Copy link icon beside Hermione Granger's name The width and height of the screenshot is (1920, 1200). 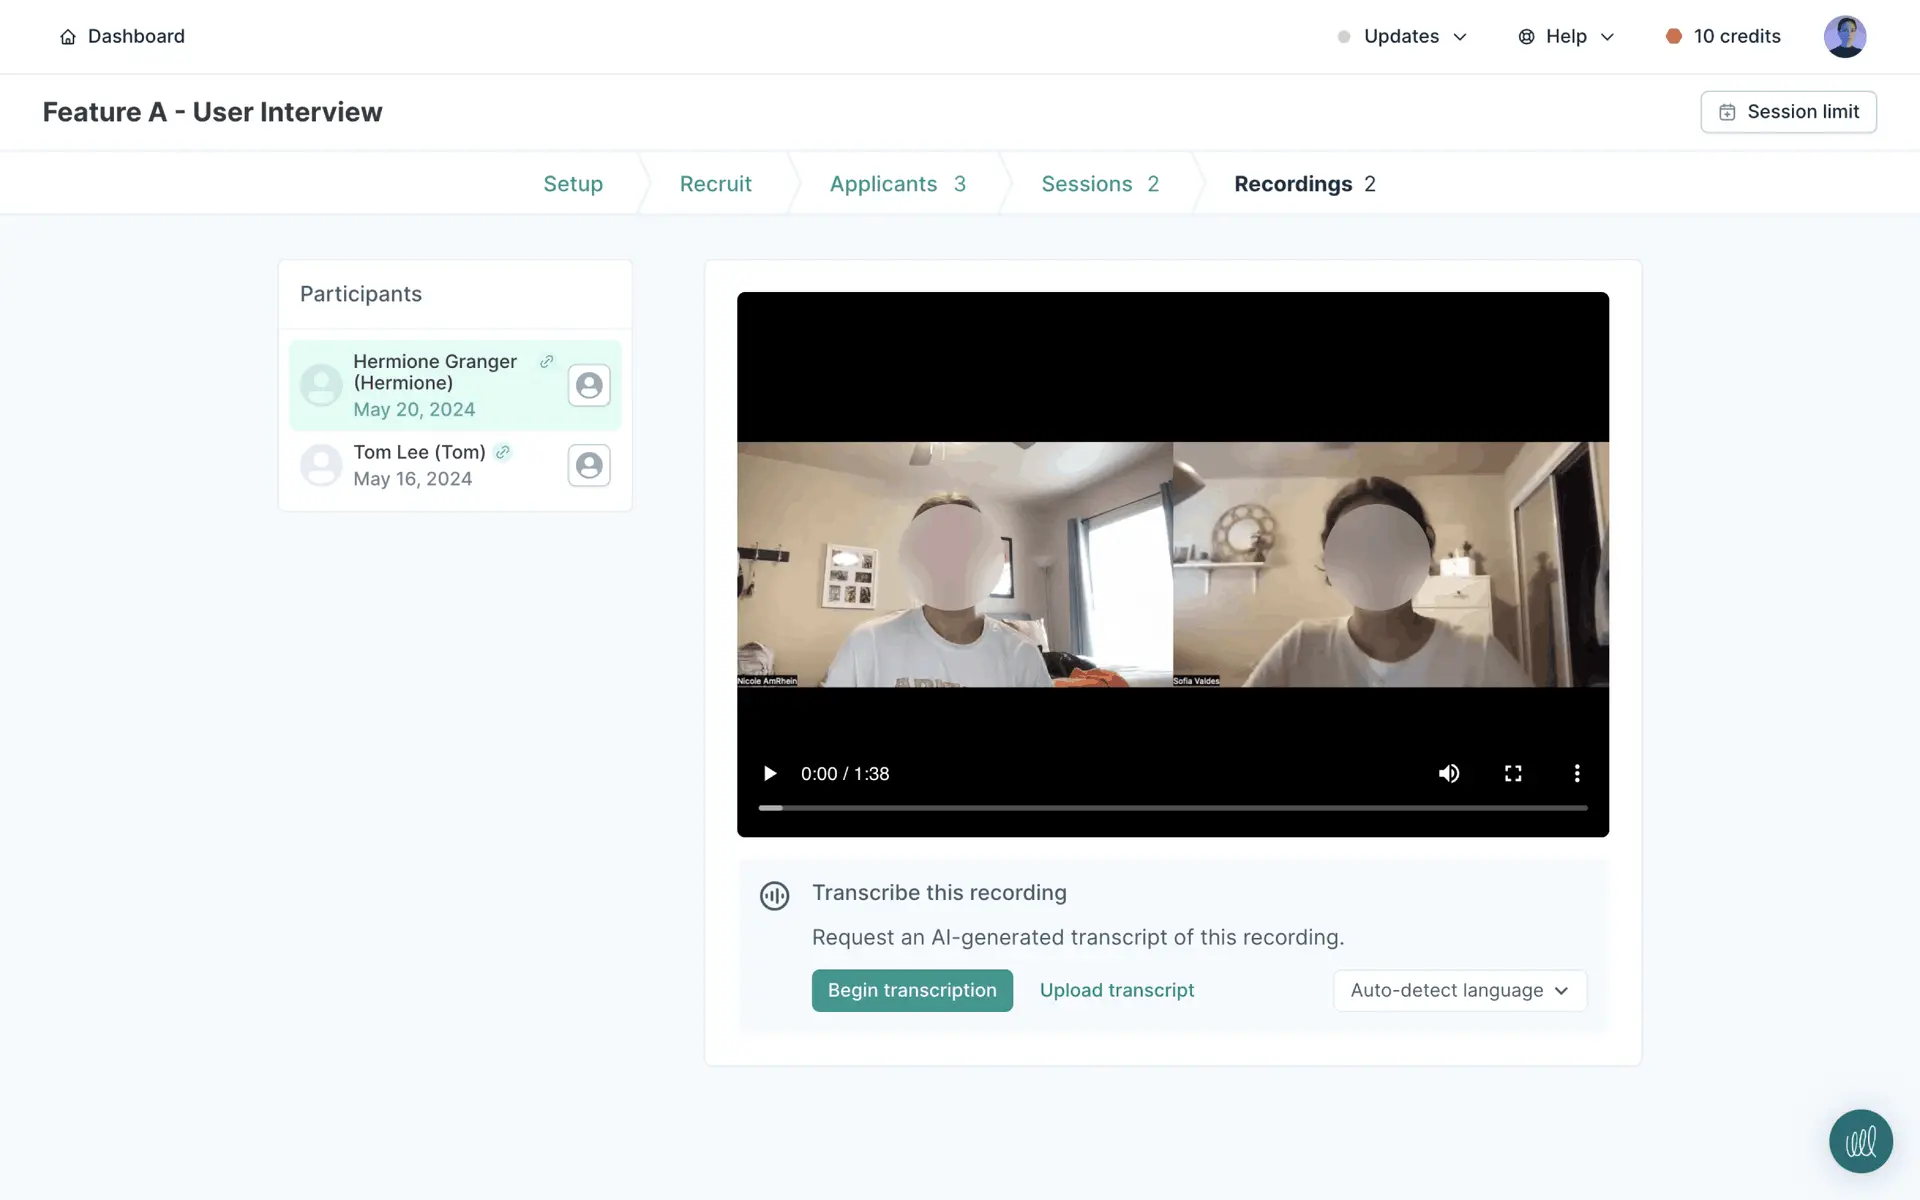click(x=547, y=362)
